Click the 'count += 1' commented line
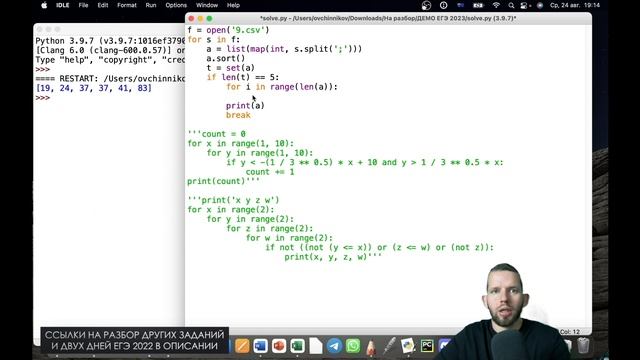 270,172
